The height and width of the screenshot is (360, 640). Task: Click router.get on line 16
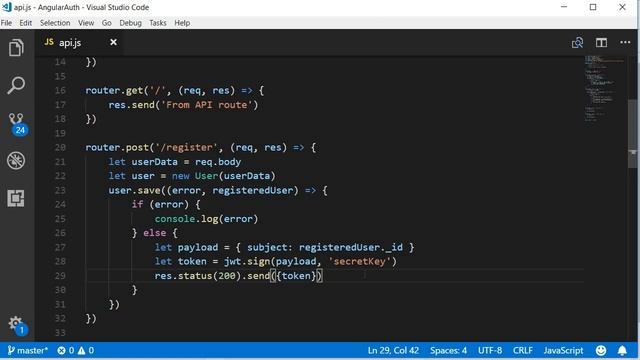(x=114, y=91)
